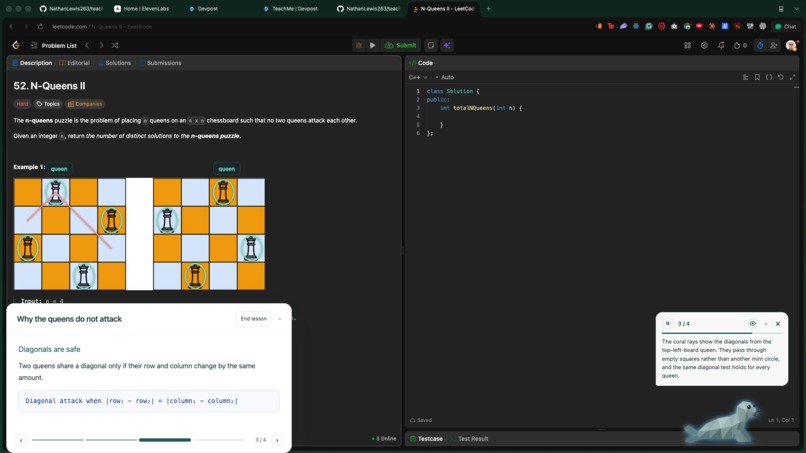Open a new browser tab
The height and width of the screenshot is (453, 806).
tap(488, 9)
